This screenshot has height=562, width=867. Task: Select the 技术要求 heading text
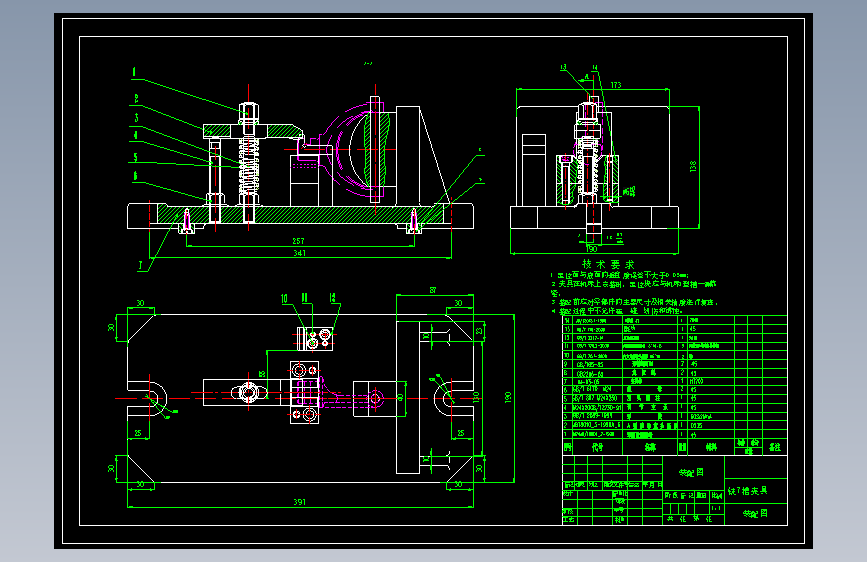click(608, 264)
